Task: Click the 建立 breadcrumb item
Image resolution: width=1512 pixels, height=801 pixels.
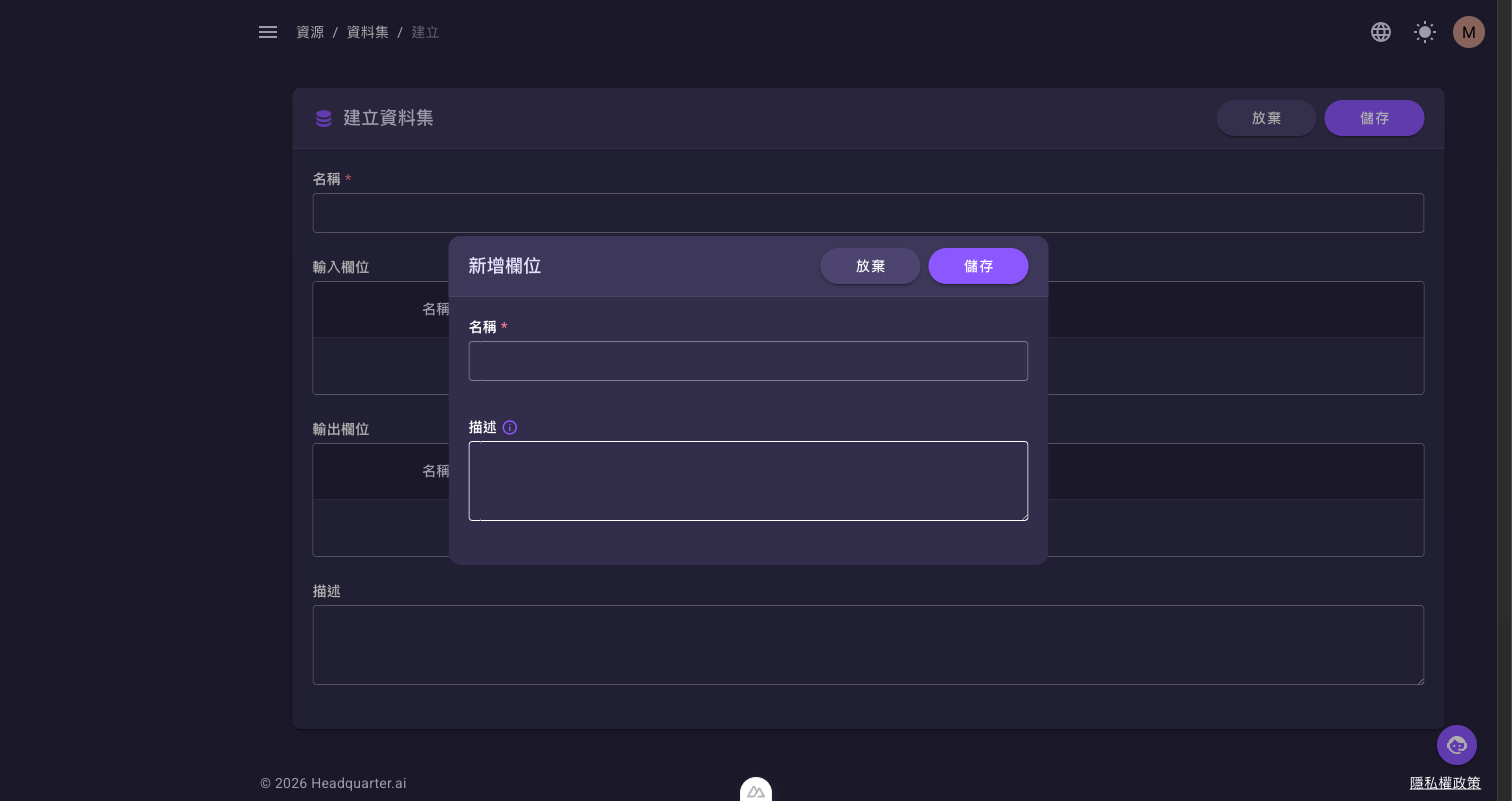Action: 426,32
